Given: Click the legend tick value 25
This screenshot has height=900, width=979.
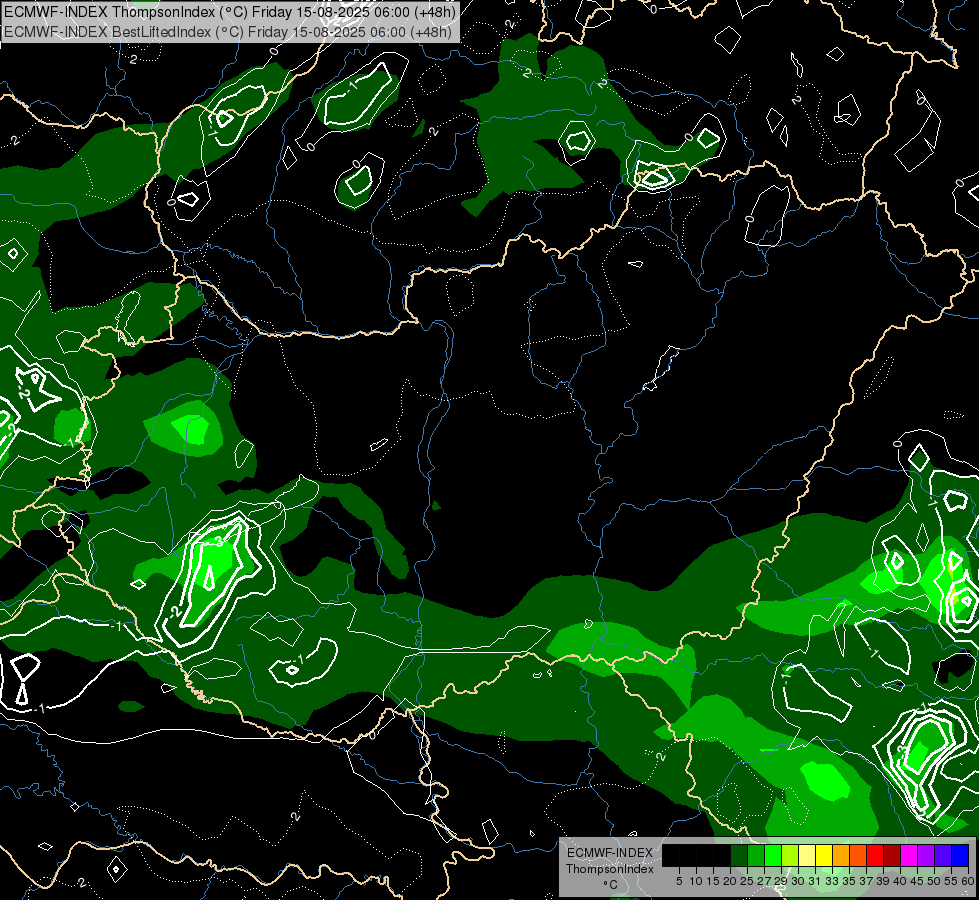Looking at the screenshot, I should 747,881.
